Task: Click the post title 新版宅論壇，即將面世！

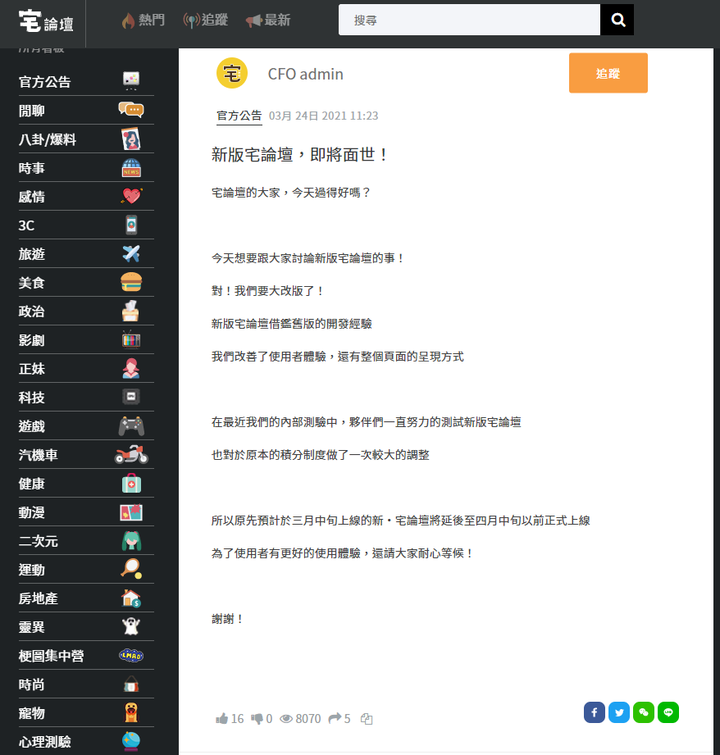Action: tap(300, 155)
